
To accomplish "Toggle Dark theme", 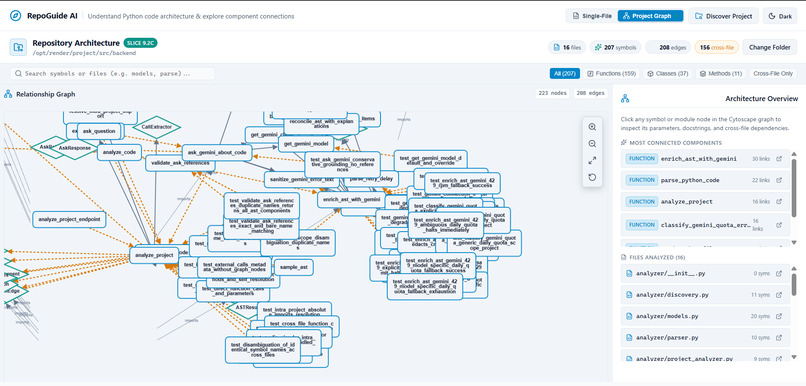I will (780, 16).
